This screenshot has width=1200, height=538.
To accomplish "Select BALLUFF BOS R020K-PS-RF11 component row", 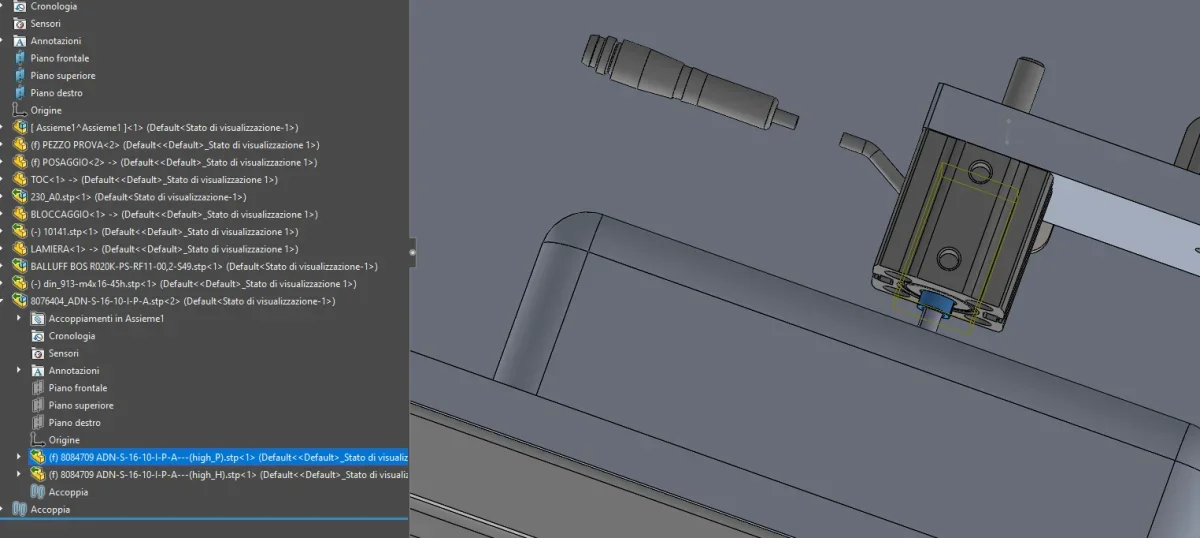I will tap(204, 266).
